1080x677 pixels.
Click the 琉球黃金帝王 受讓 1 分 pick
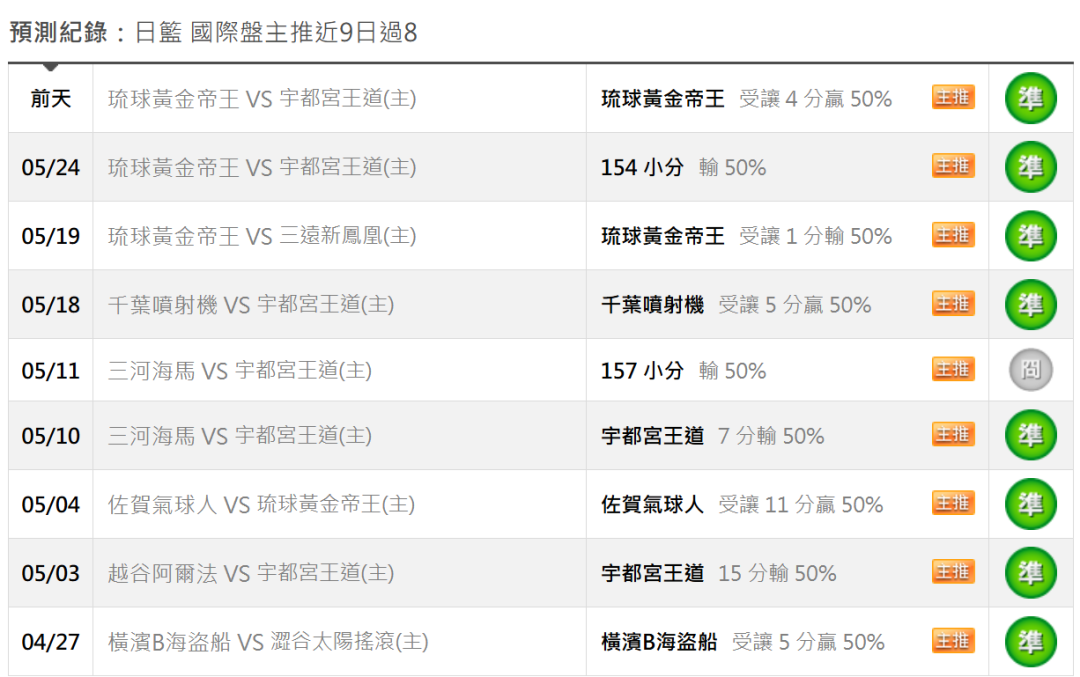point(746,236)
